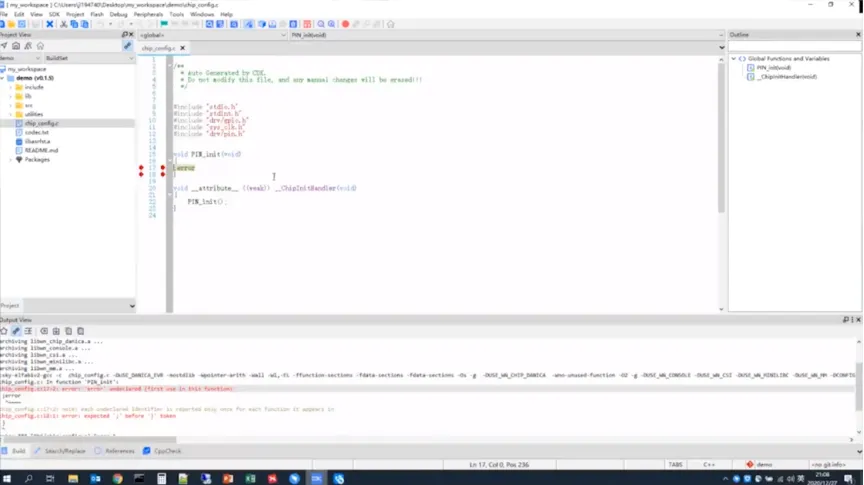Click the word-wrap lines icon in Output View
Screen dimensions: 864x485
pyautogui.click(x=28, y=331)
